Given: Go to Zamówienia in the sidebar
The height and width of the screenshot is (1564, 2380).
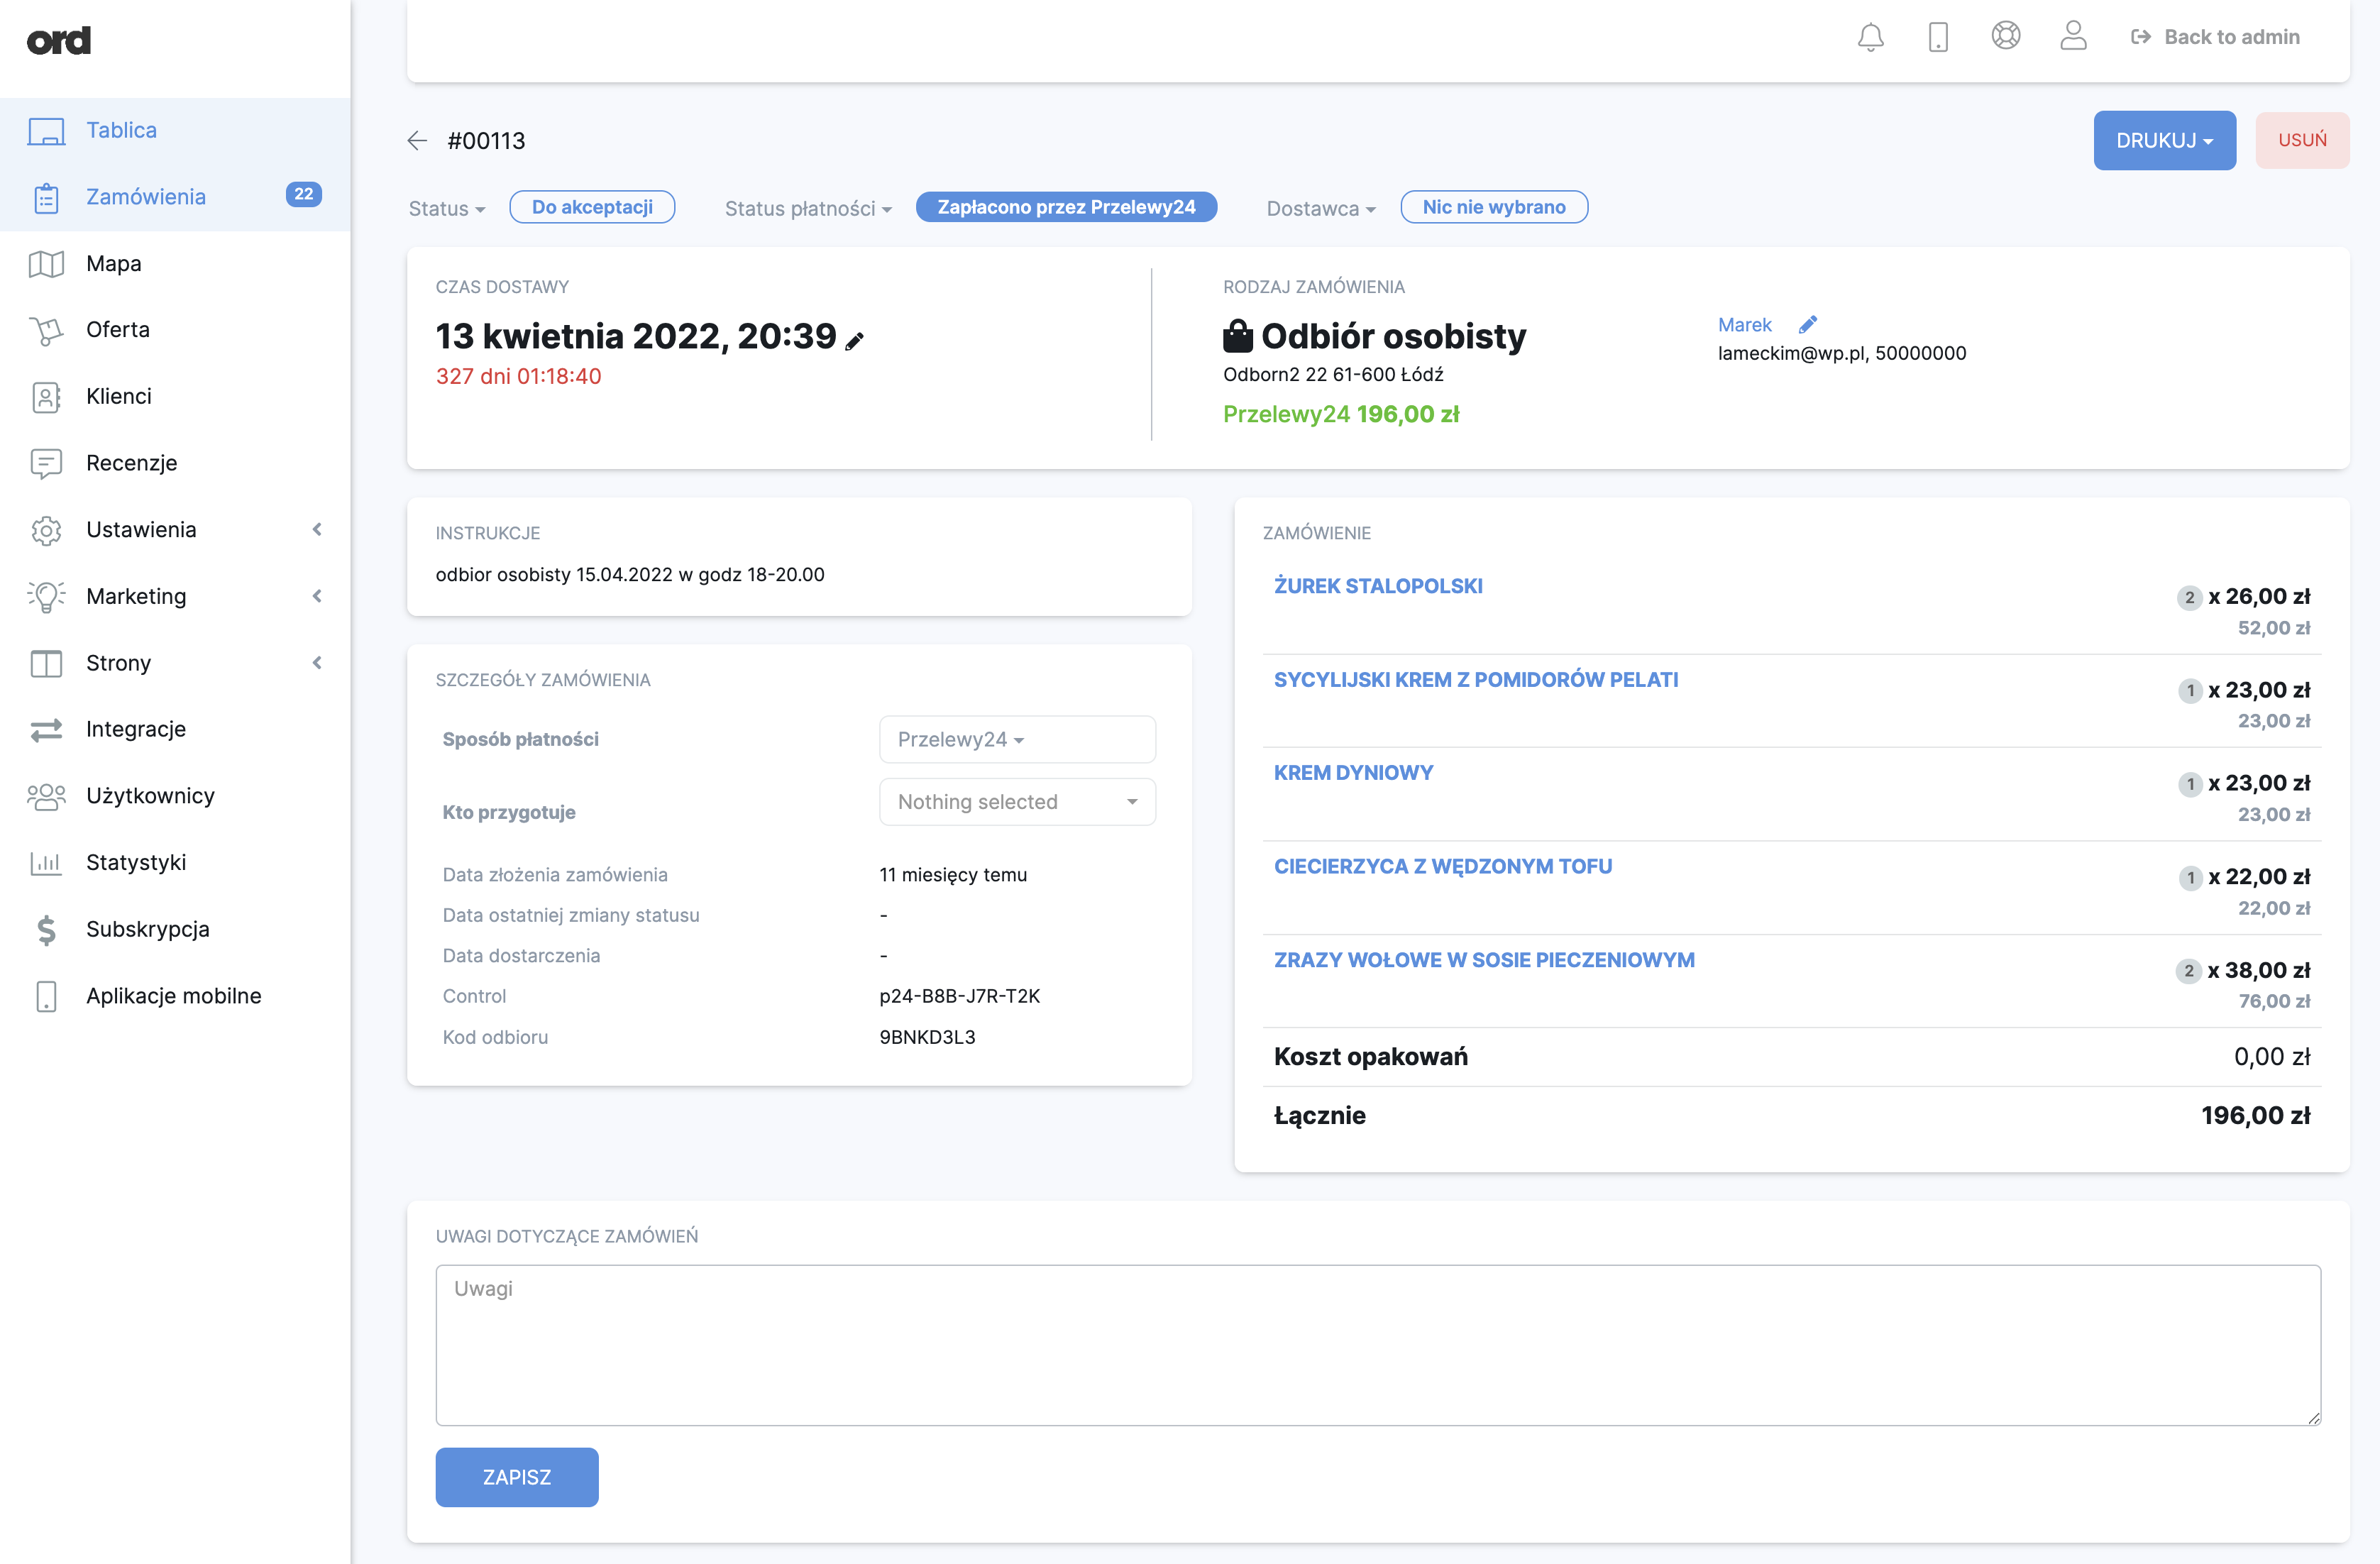Looking at the screenshot, I should click(146, 197).
